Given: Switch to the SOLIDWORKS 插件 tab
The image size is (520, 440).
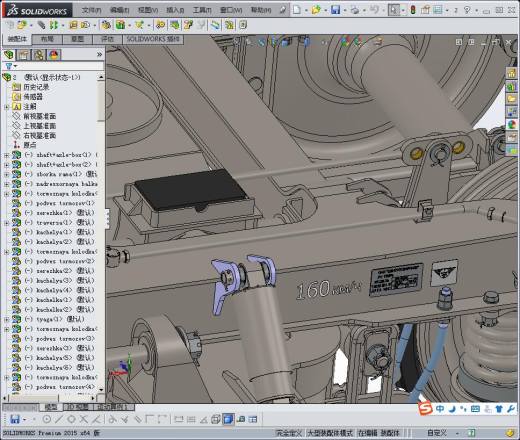Looking at the screenshot, I should tap(153, 39).
